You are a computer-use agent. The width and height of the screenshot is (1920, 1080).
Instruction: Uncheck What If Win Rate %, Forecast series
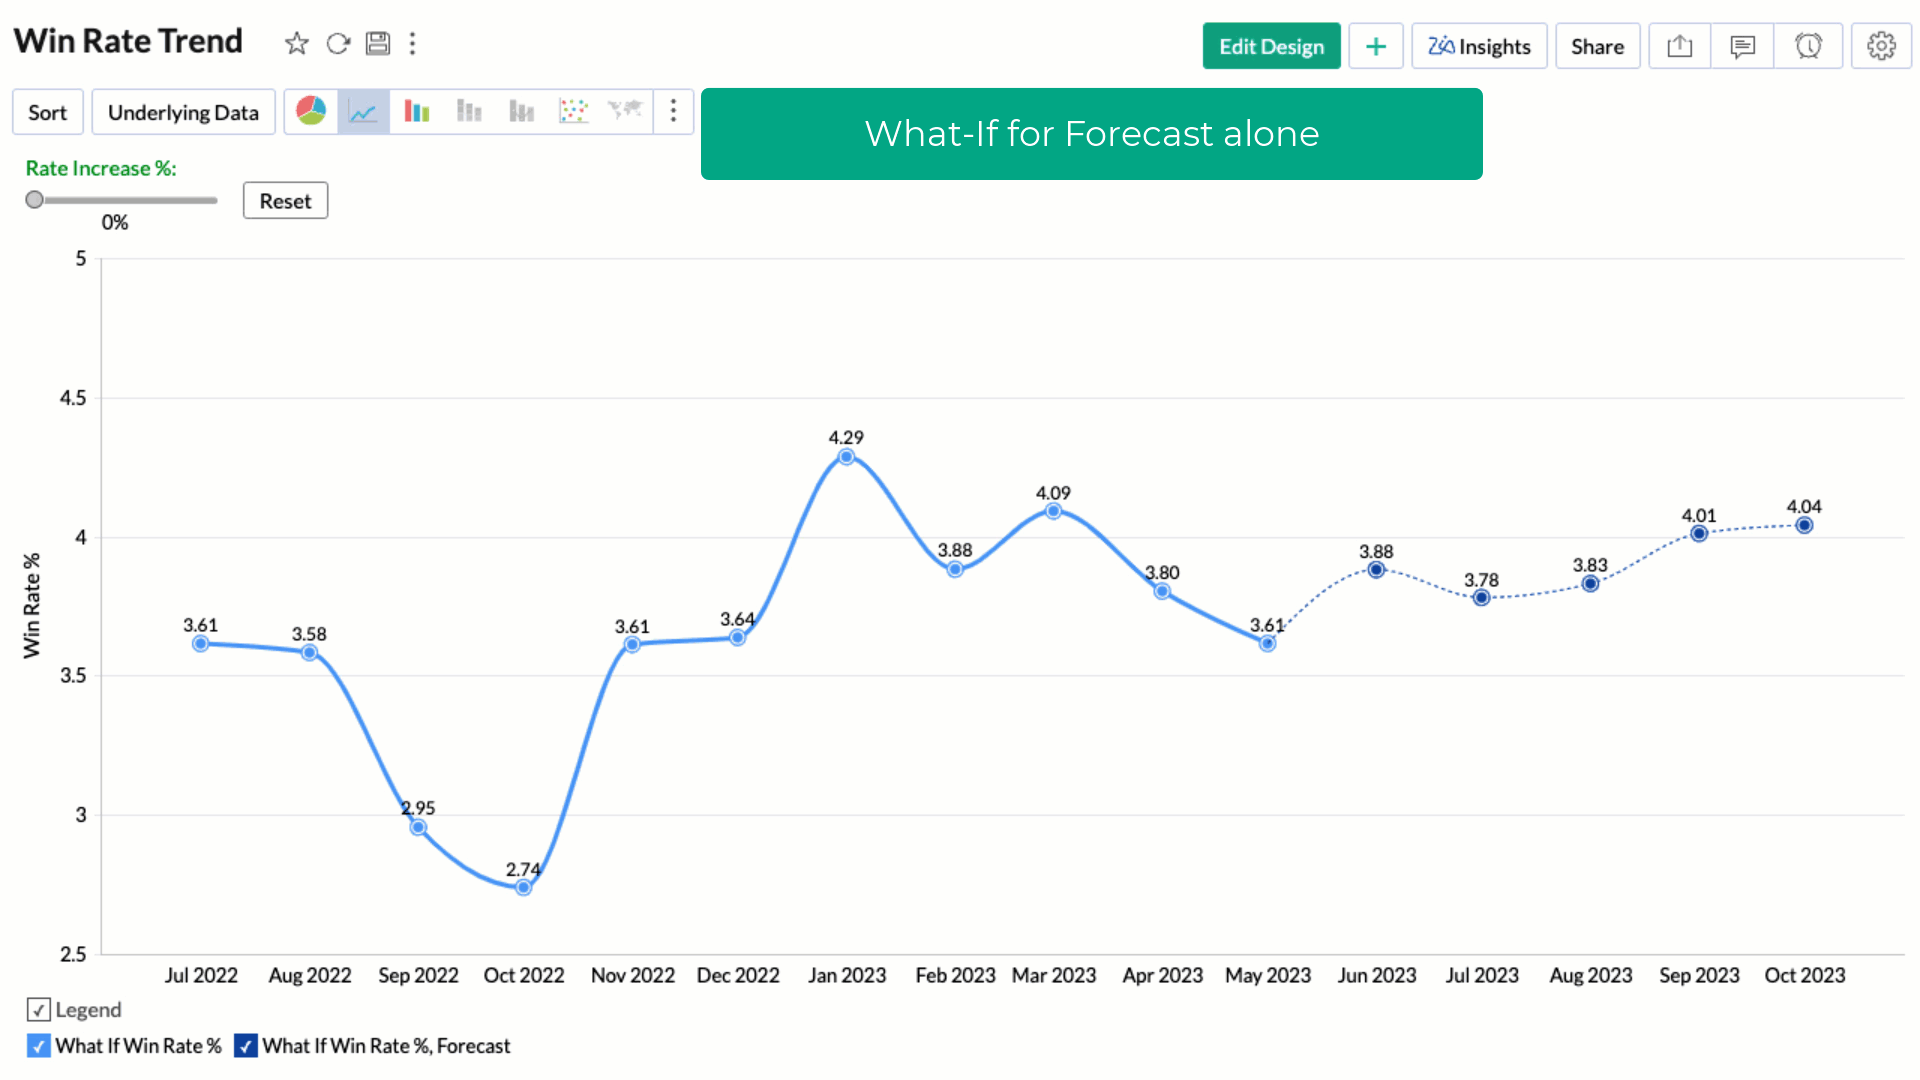click(245, 1046)
